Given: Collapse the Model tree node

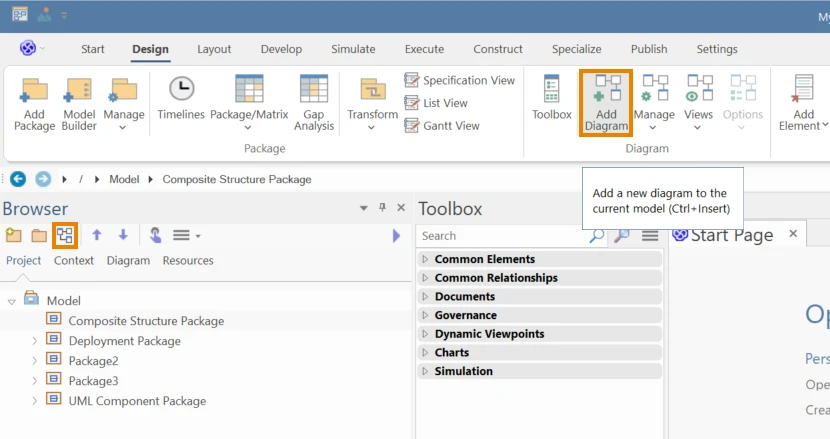Looking at the screenshot, I should click(x=12, y=301).
